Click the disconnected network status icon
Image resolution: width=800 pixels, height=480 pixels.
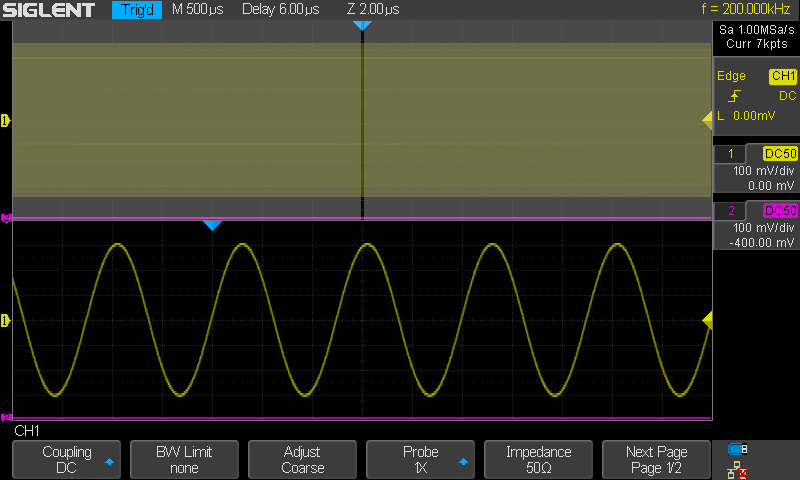coord(737,470)
